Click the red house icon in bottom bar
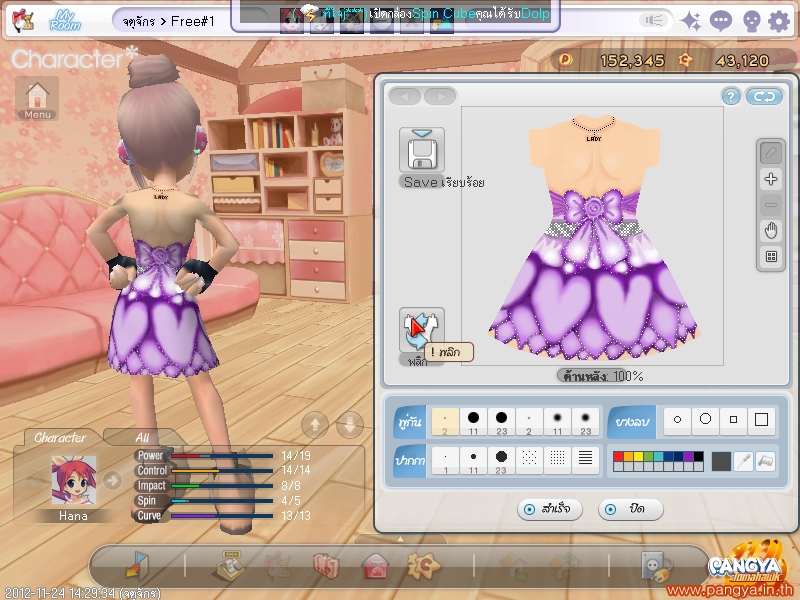Screen dimensions: 800x600 pos(375,566)
